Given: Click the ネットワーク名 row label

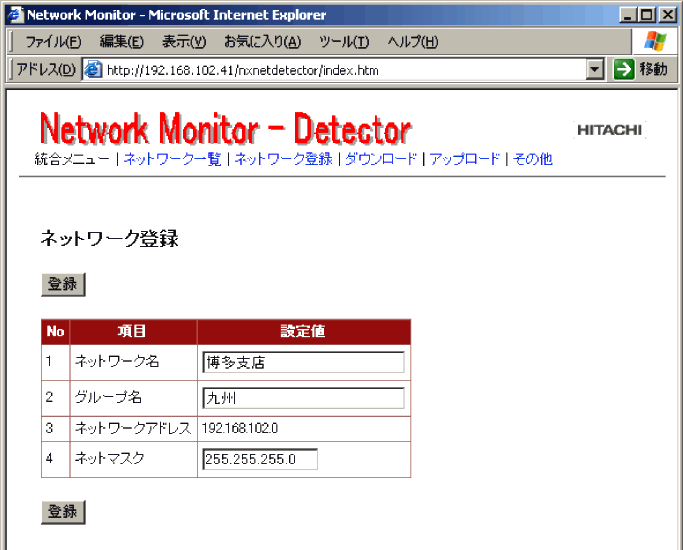Looking at the screenshot, I should (117, 361).
